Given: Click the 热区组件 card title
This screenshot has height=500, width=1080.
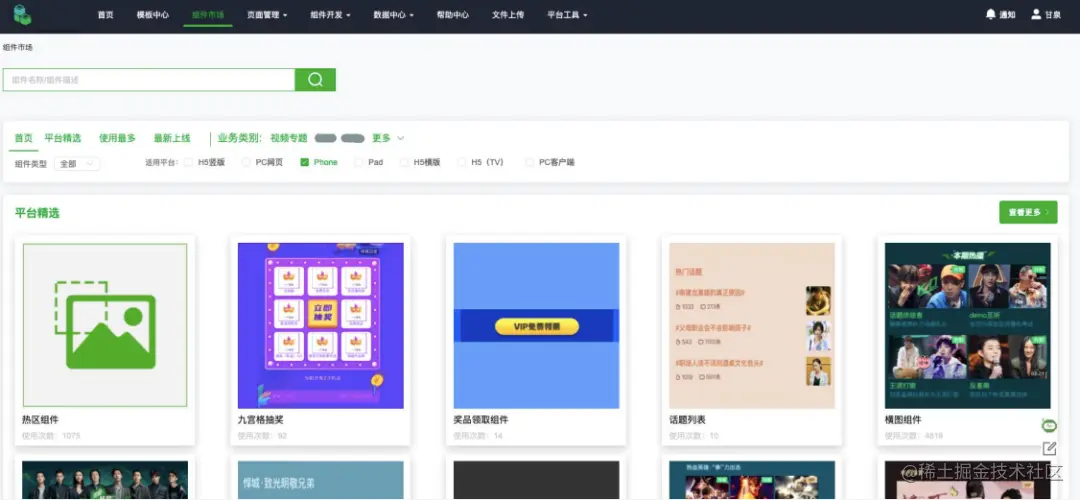Looking at the screenshot, I should (41, 419).
